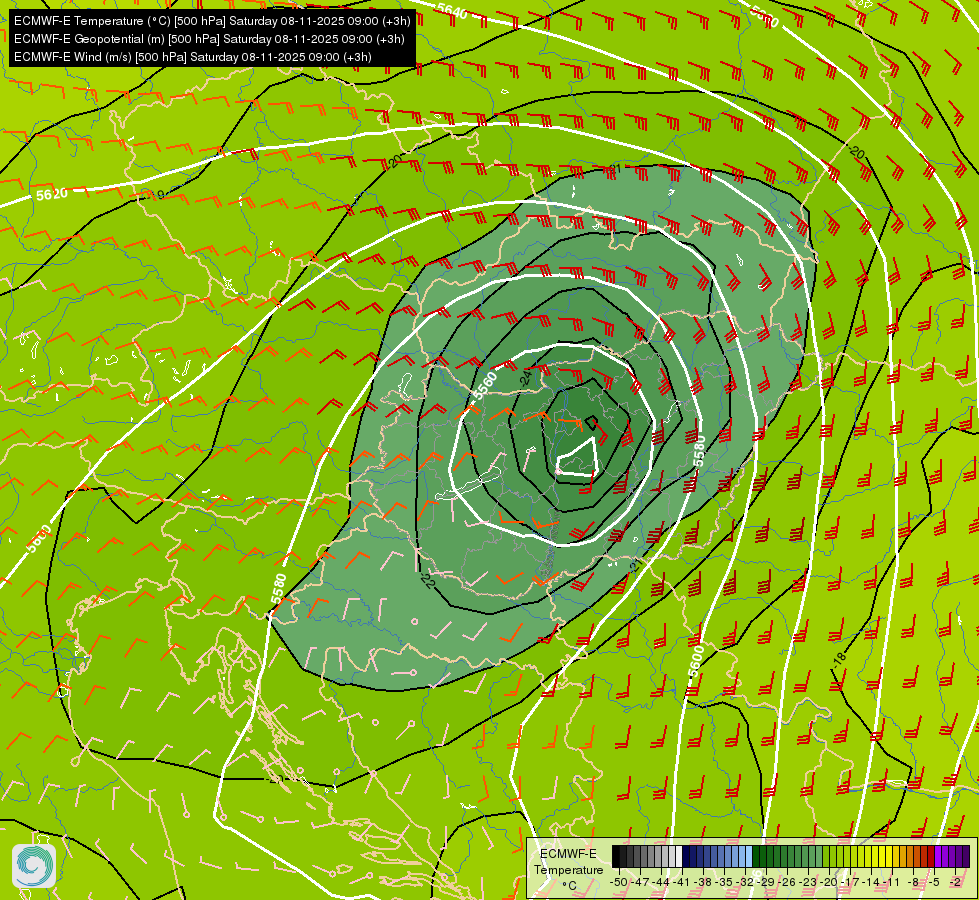Click the -26 tick label in color scale
979x900 pixels.
click(x=787, y=882)
